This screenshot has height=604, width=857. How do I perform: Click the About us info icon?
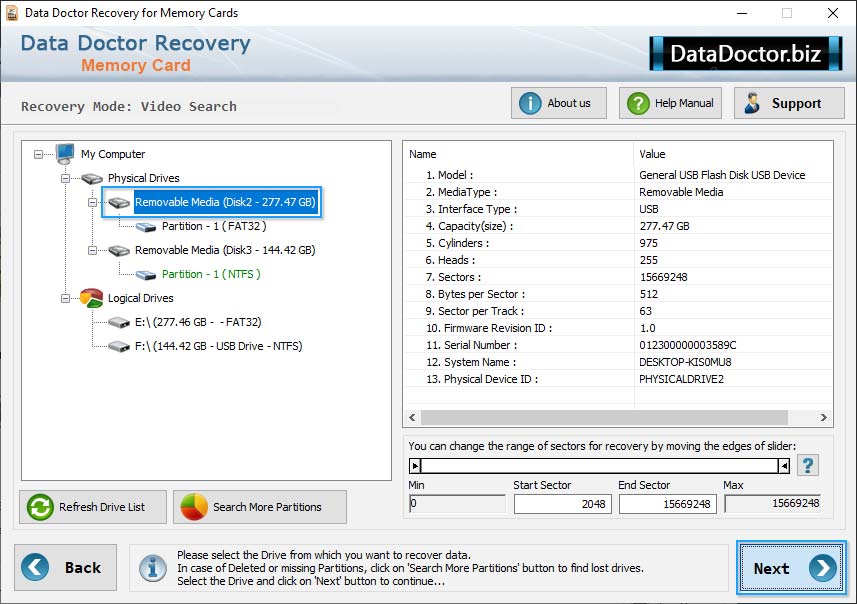coord(530,103)
